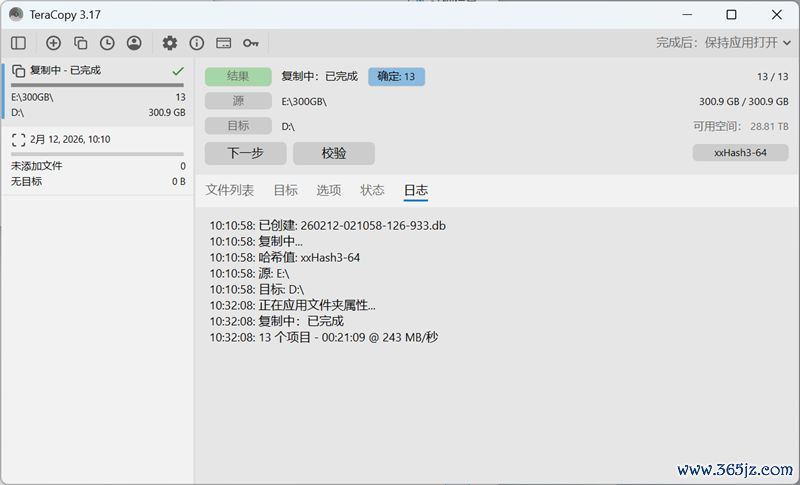Open the 完成后 保持应用打开 dropdown
Screen dimensions: 800x485
723,42
